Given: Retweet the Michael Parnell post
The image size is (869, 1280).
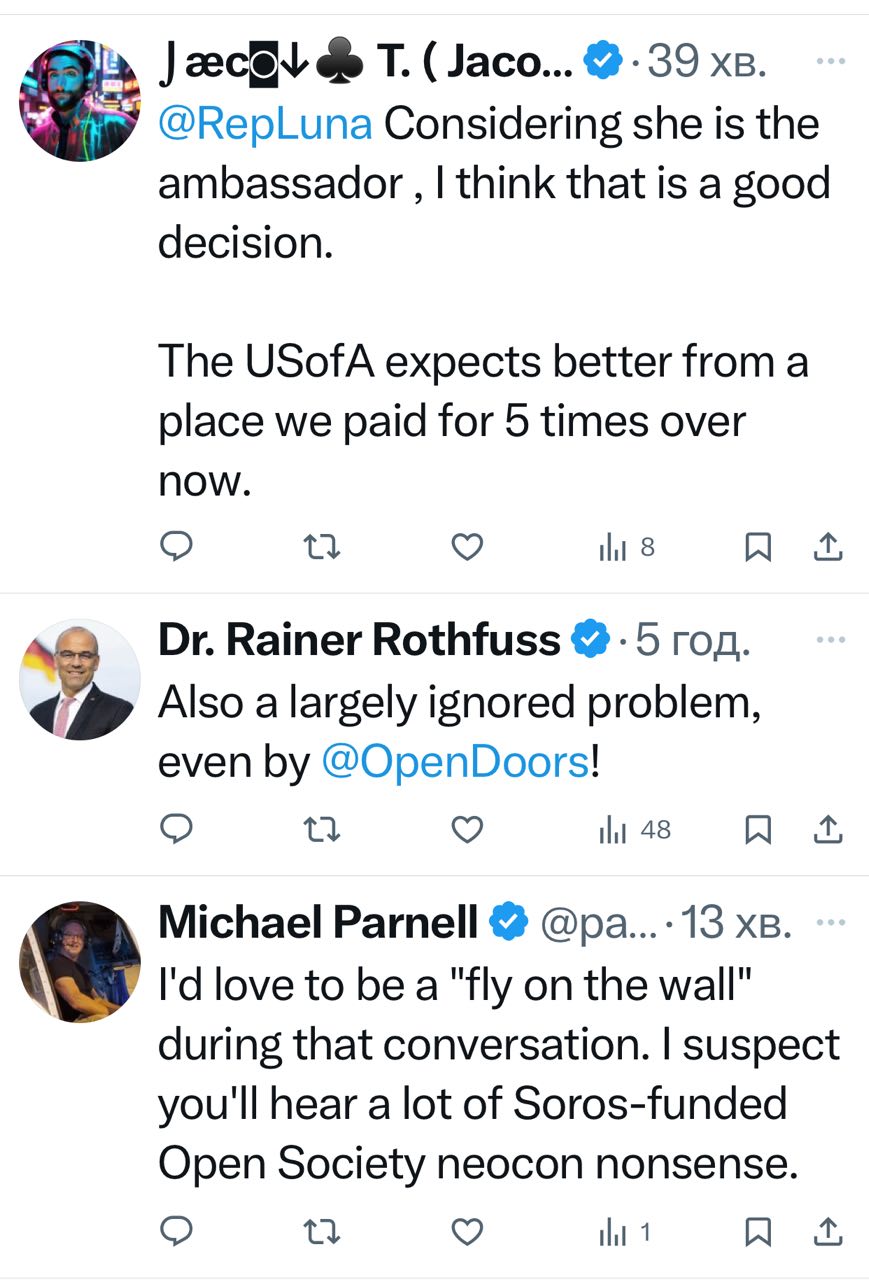Looking at the screenshot, I should pyautogui.click(x=323, y=1233).
